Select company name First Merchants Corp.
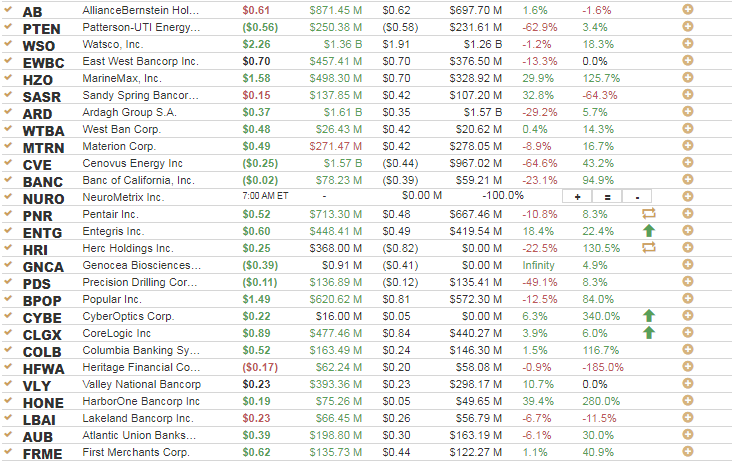 [136, 452]
